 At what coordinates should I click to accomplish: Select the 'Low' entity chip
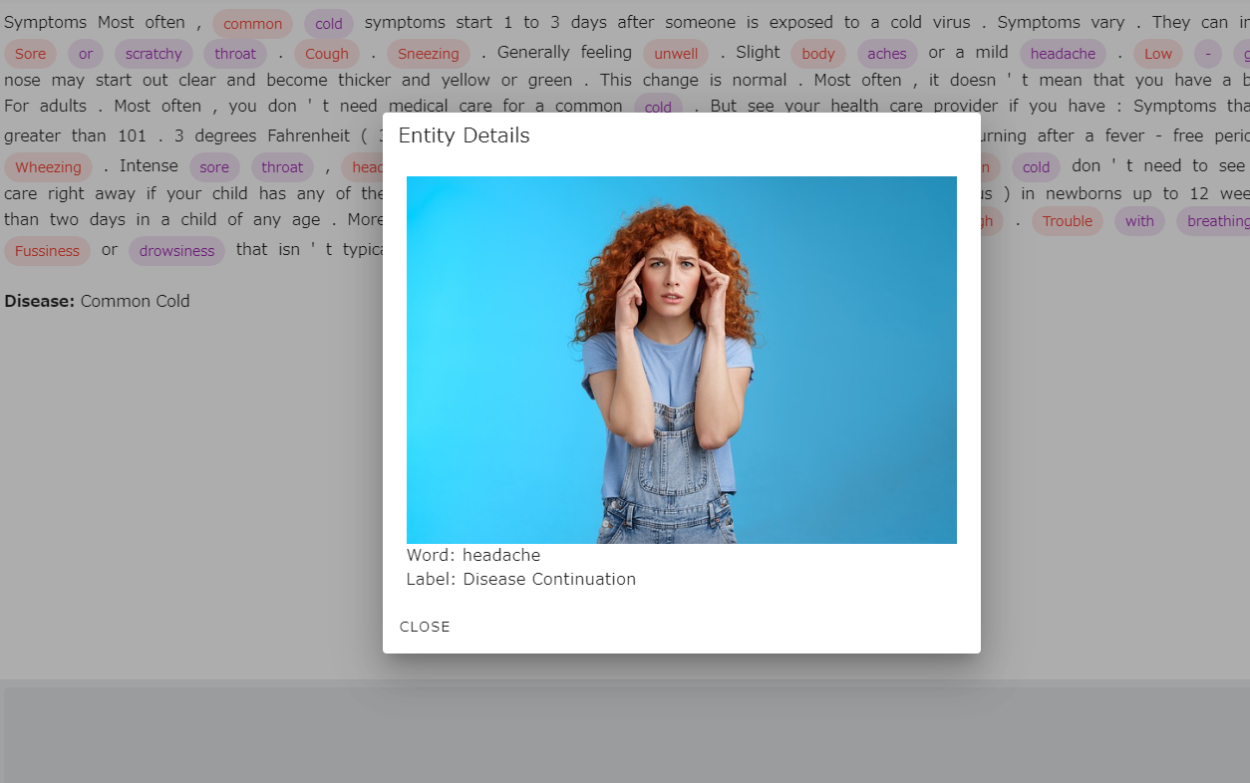click(x=1158, y=54)
